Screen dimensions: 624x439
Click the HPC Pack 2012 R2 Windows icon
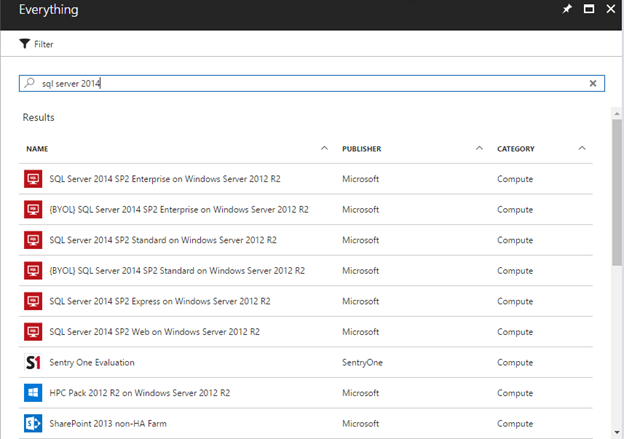click(x=32, y=393)
